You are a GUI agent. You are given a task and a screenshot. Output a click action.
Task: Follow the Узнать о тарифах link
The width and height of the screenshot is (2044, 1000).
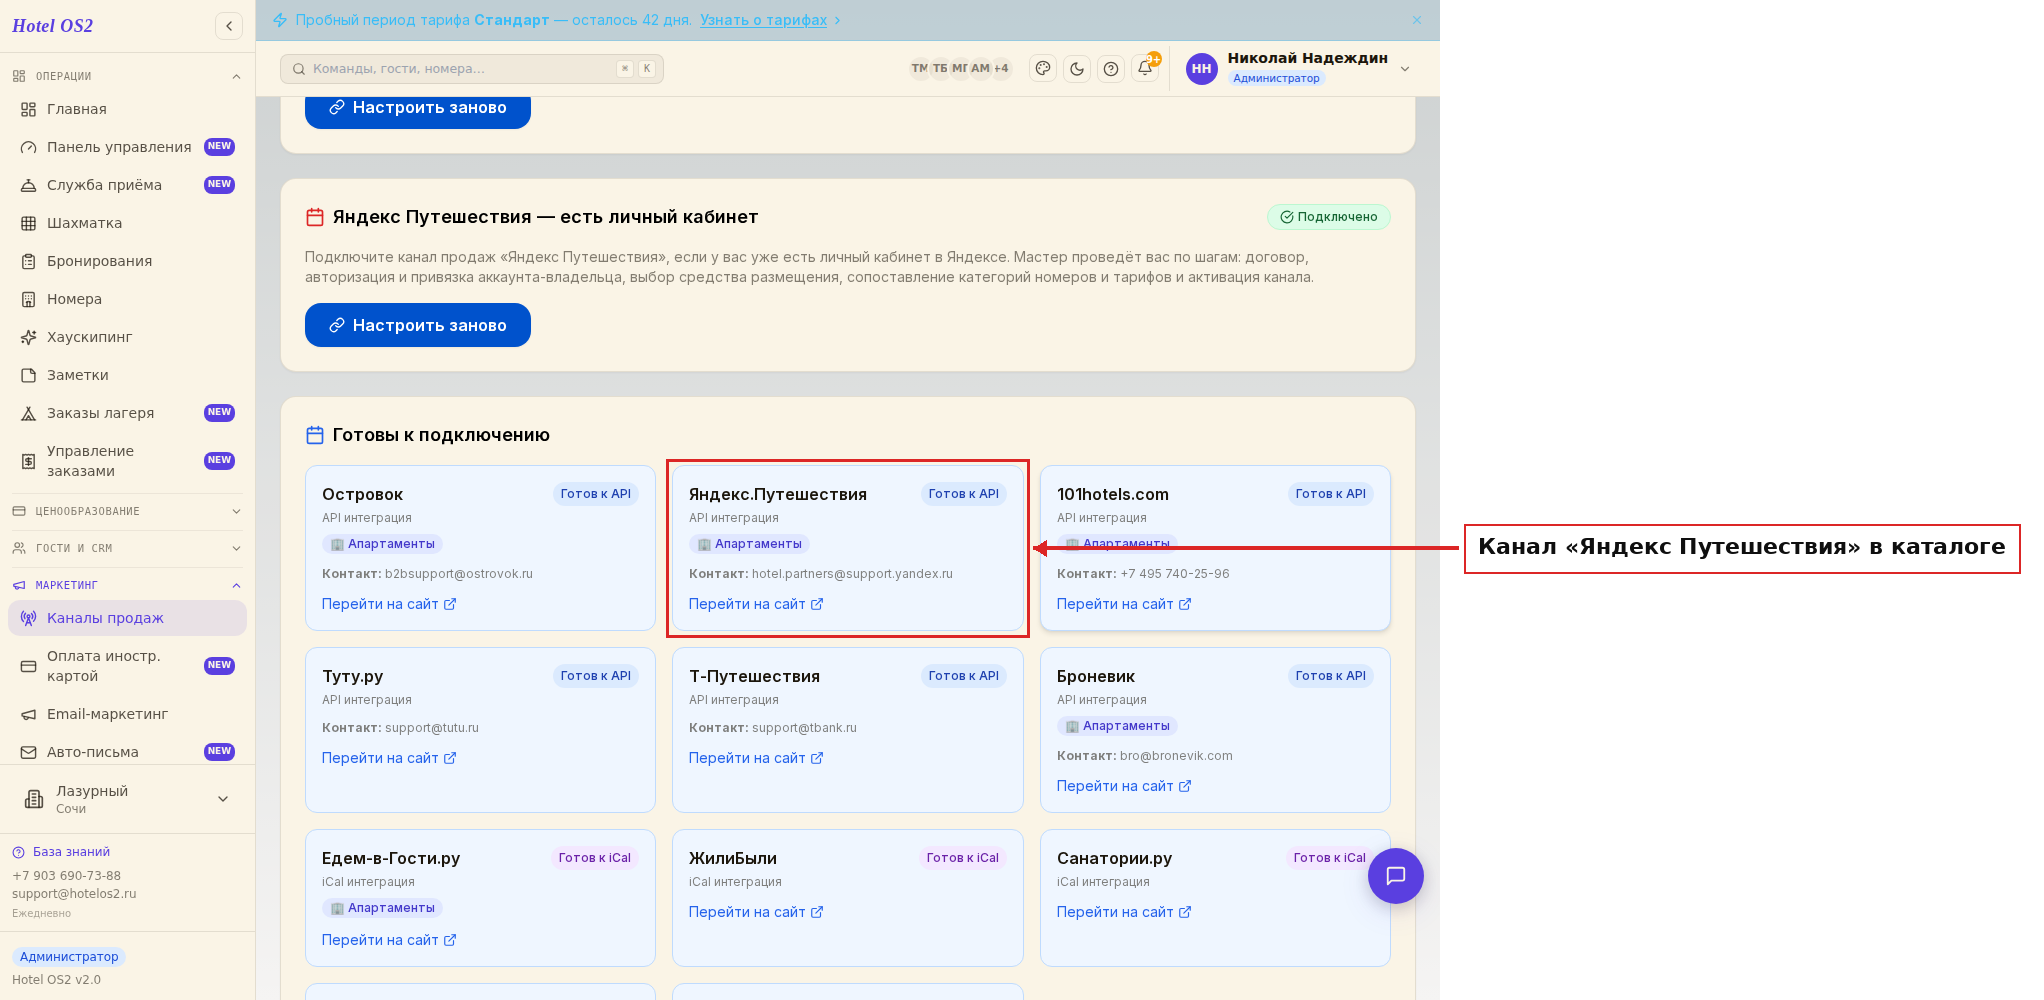(763, 20)
